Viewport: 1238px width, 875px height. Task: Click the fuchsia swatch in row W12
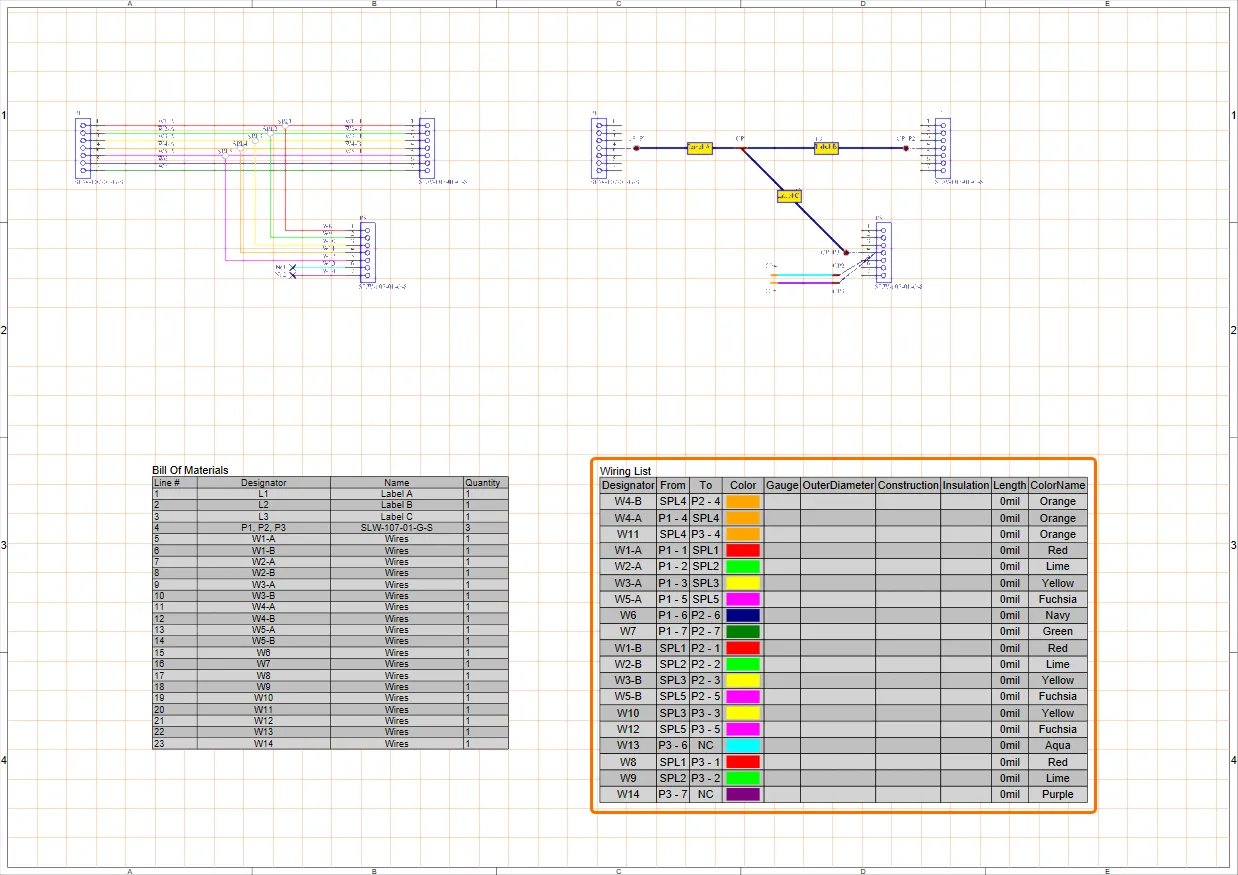coord(743,729)
